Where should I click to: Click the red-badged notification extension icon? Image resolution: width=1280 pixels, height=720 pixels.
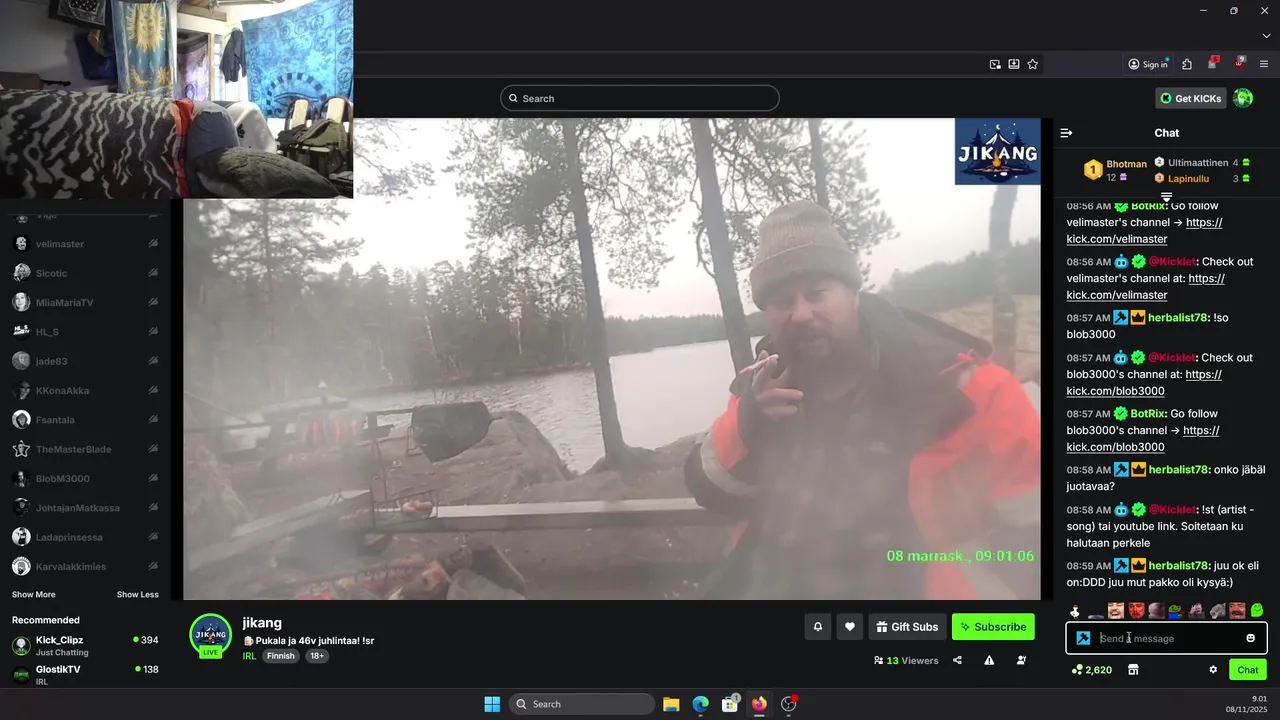[x=1213, y=63]
